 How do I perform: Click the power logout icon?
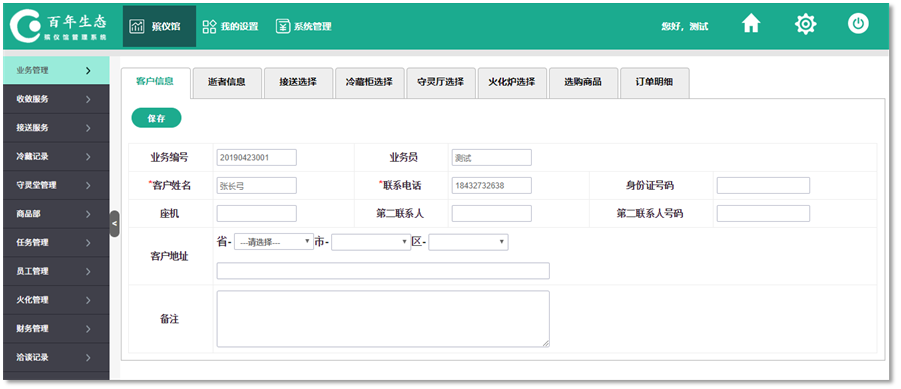tap(858, 24)
